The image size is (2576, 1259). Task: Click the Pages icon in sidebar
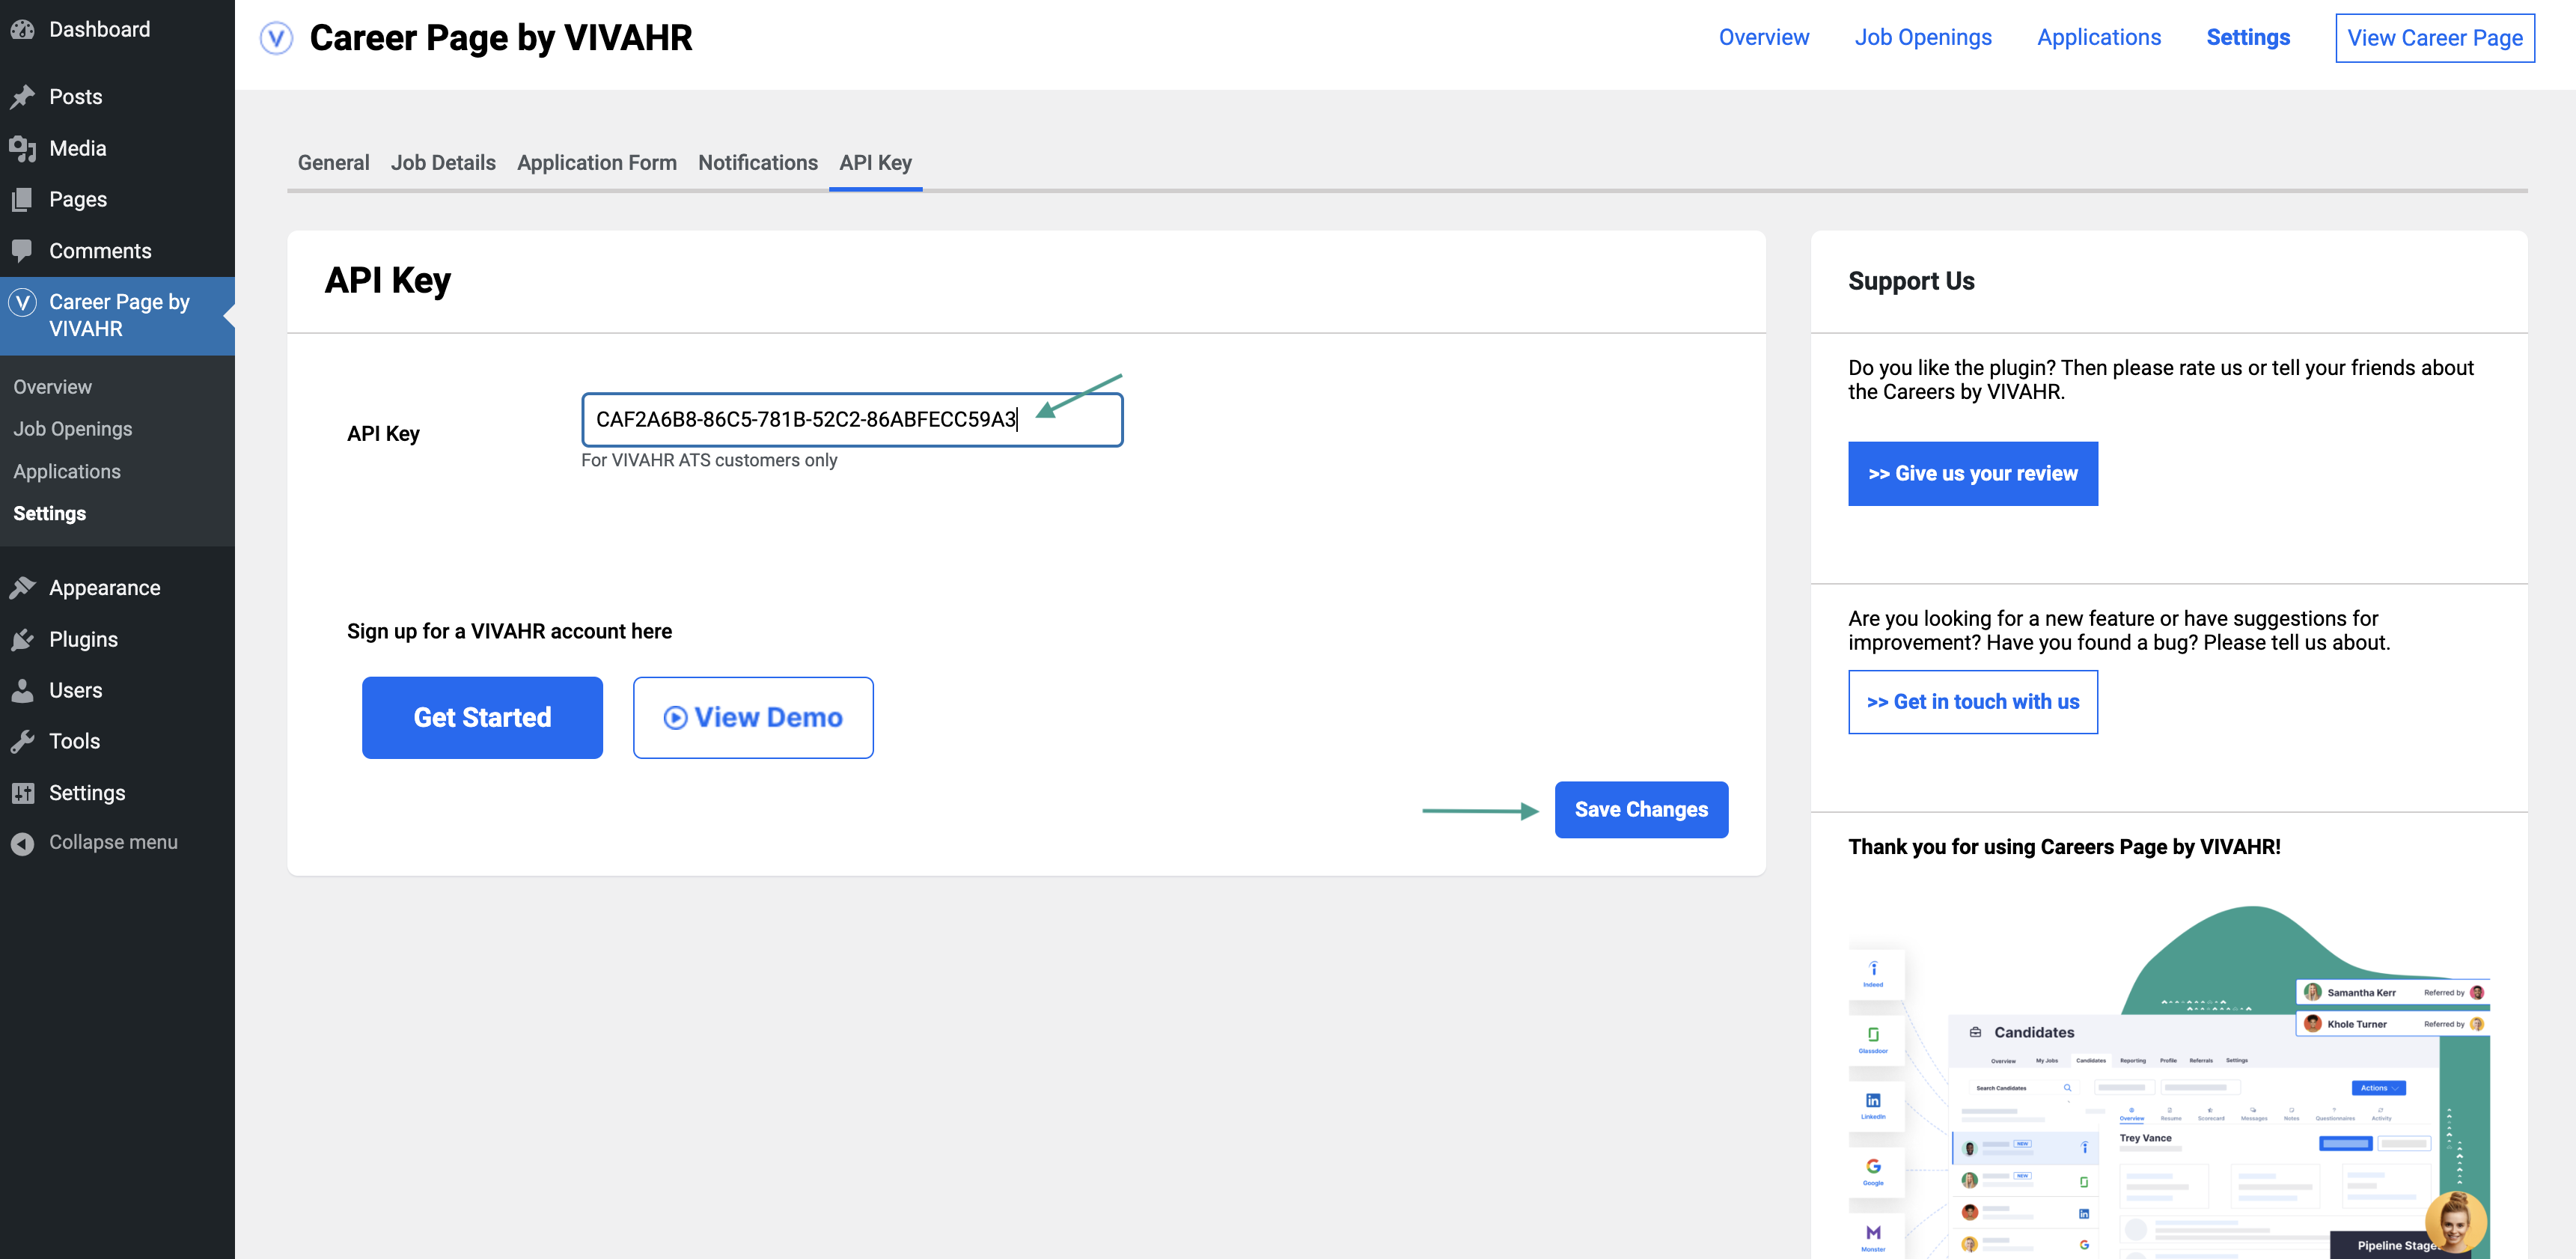point(22,199)
